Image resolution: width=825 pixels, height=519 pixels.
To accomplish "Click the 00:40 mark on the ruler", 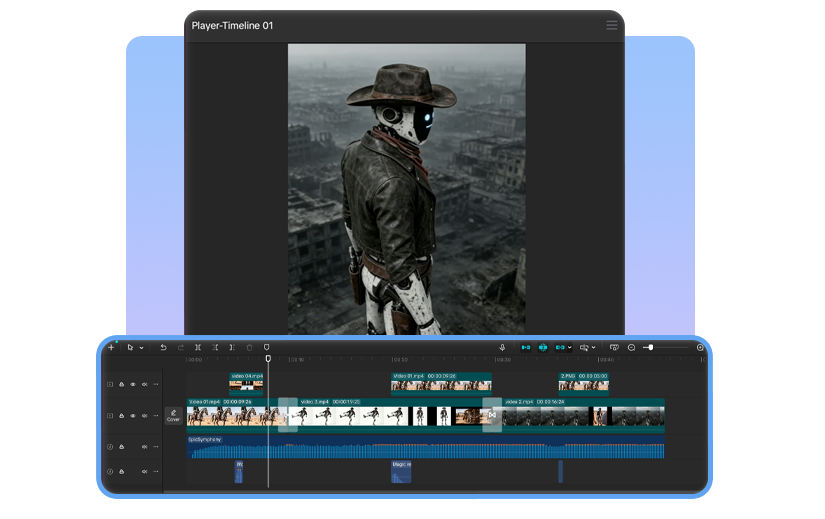I will 607,360.
